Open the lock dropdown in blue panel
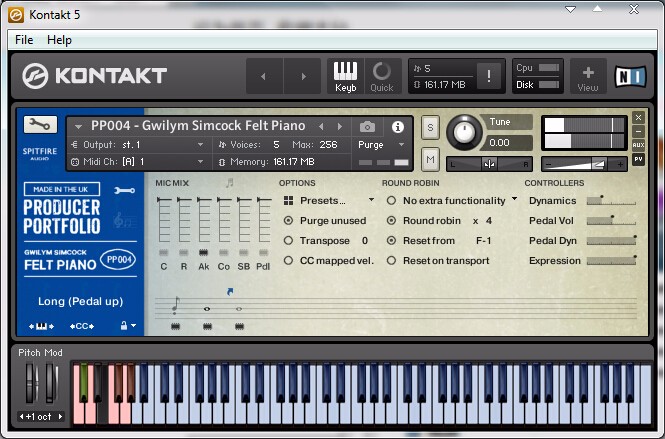The image size is (665, 439). pyautogui.click(x=128, y=326)
